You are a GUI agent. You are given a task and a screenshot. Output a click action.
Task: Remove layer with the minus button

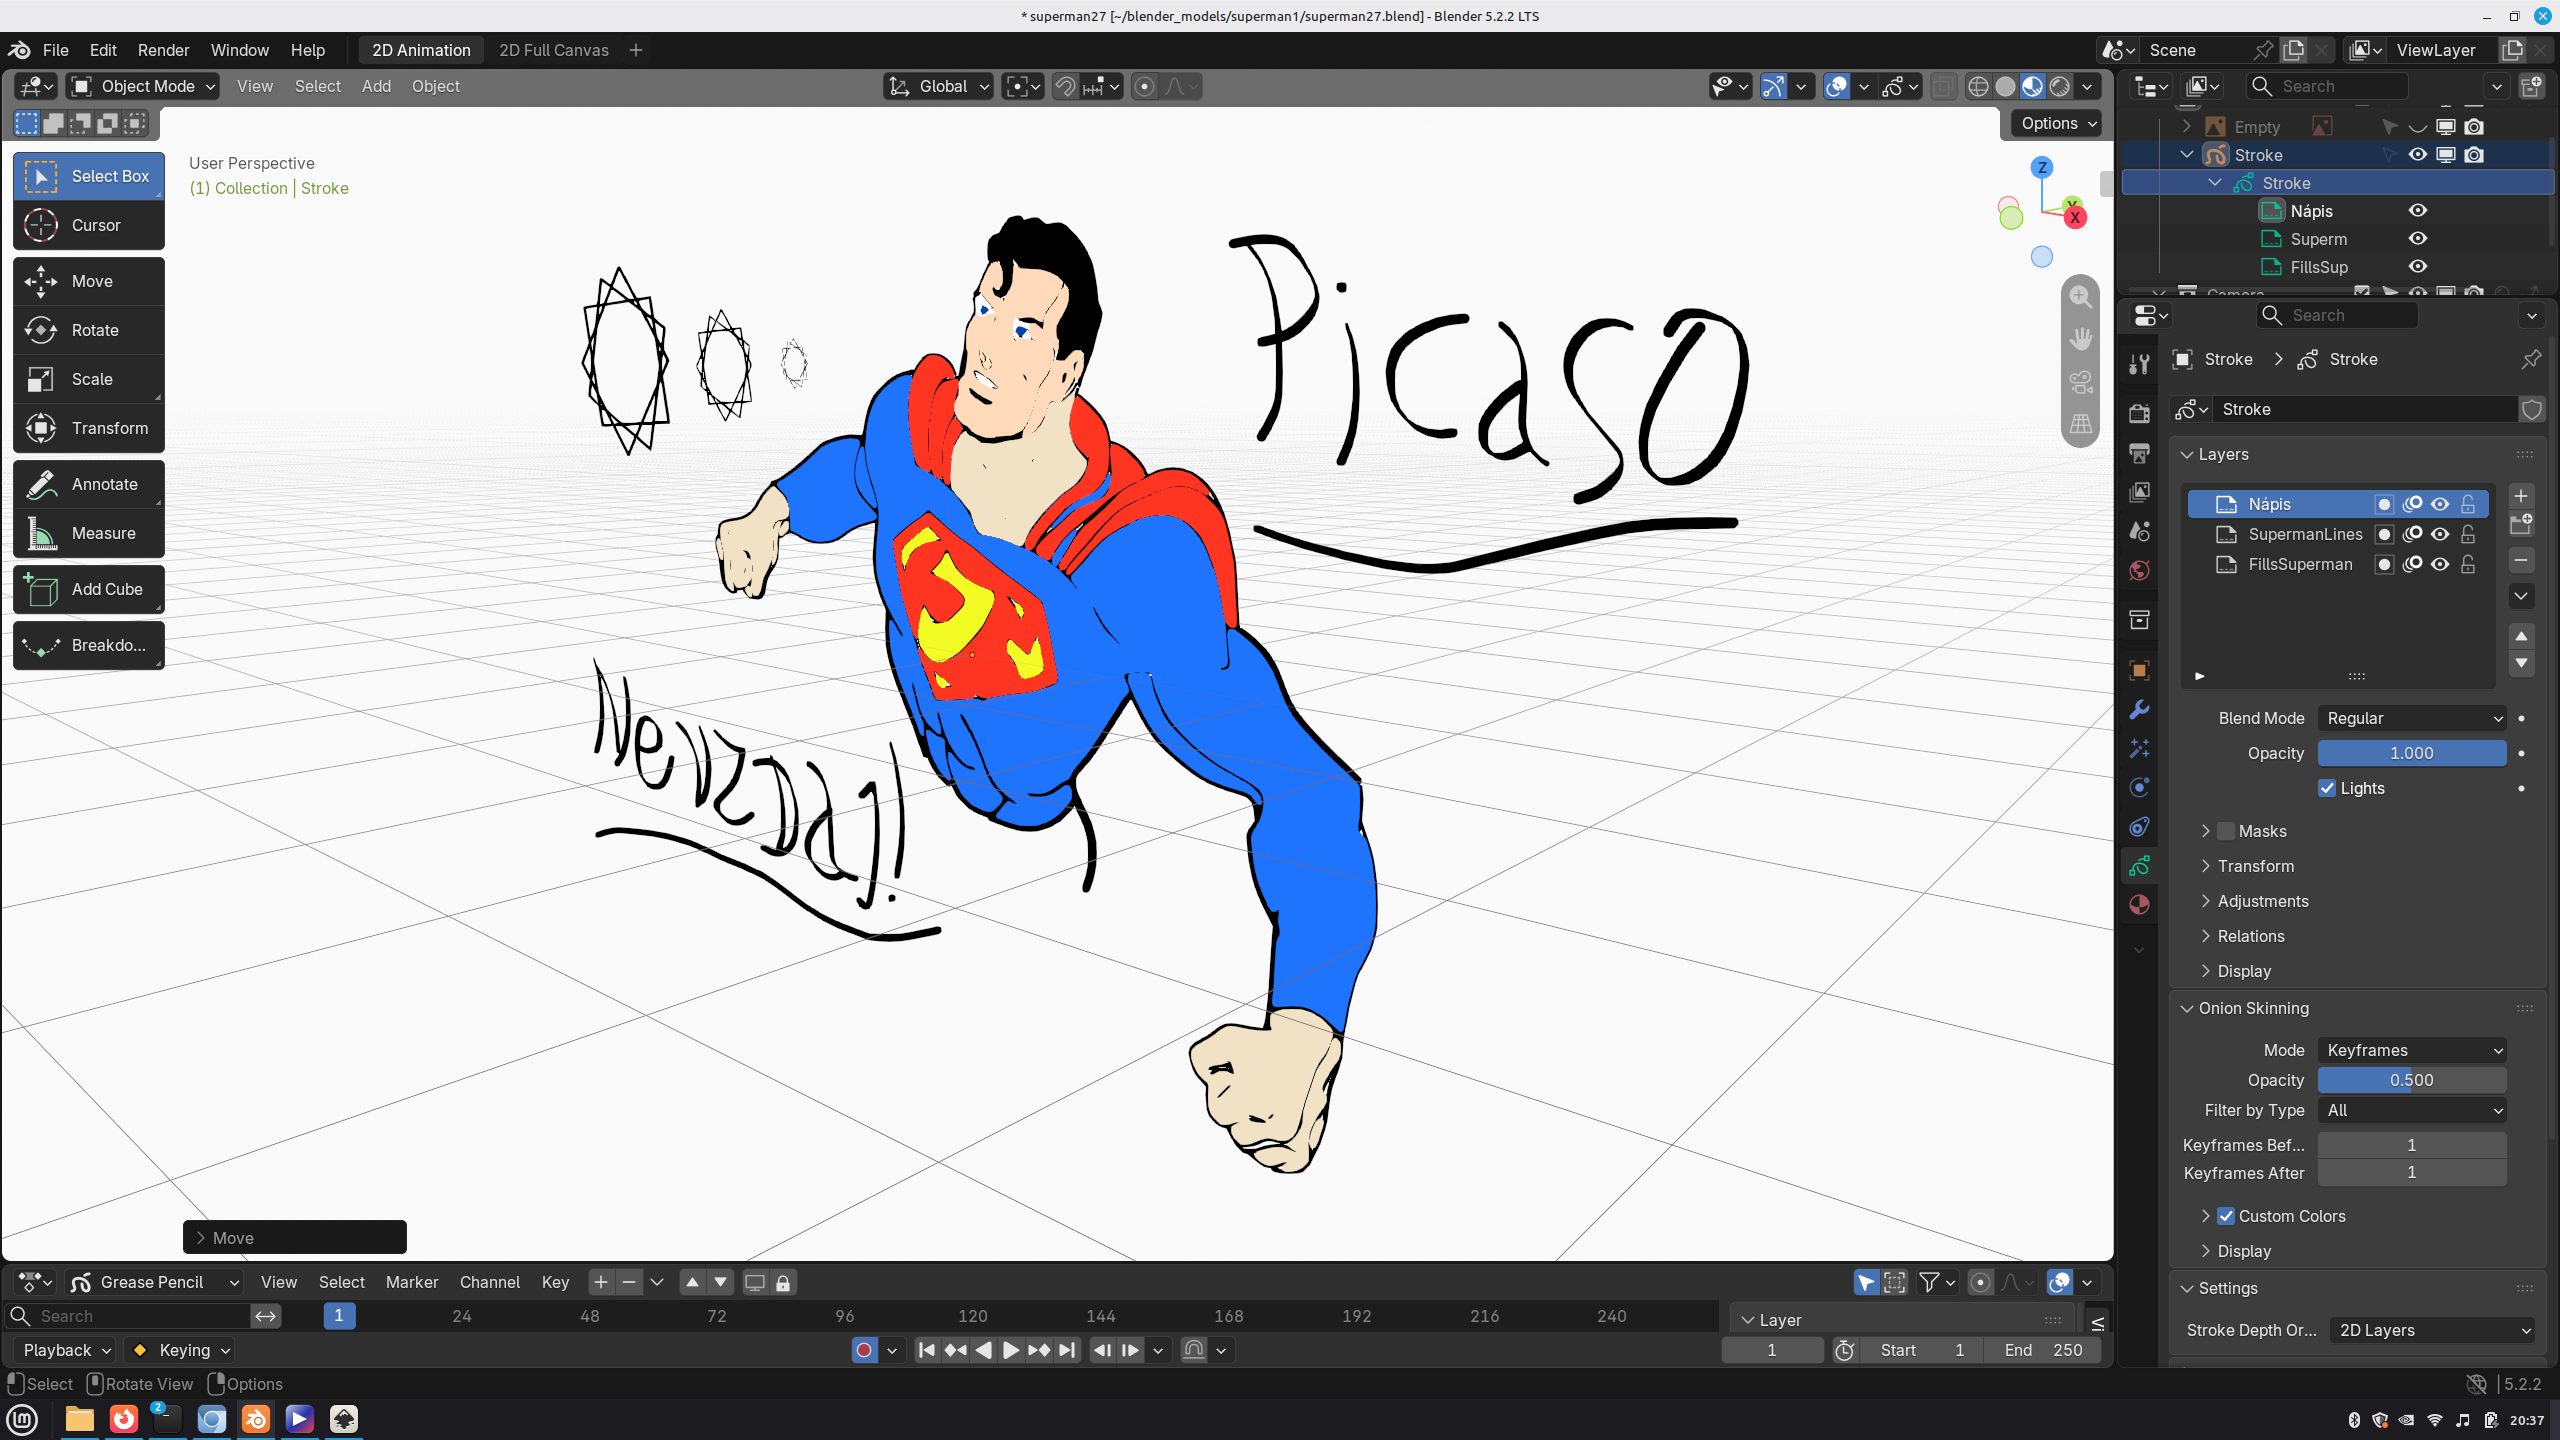click(x=2521, y=560)
